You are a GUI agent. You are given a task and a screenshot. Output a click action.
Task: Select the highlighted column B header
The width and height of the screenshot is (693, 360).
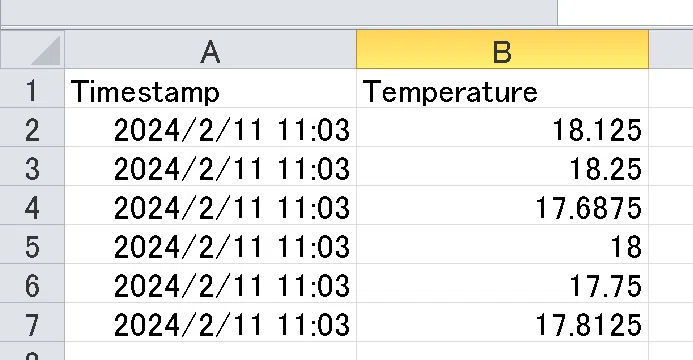pos(503,49)
